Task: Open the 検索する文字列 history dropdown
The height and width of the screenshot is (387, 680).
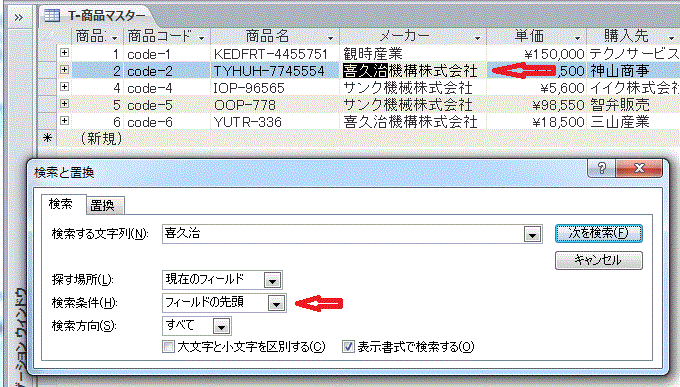Action: [x=532, y=235]
